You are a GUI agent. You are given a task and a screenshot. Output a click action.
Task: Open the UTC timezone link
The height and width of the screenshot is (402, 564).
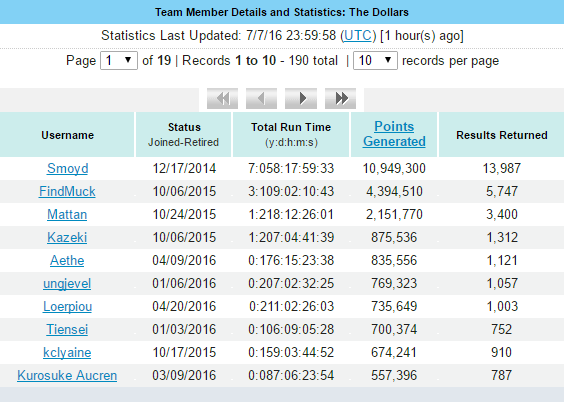point(358,36)
